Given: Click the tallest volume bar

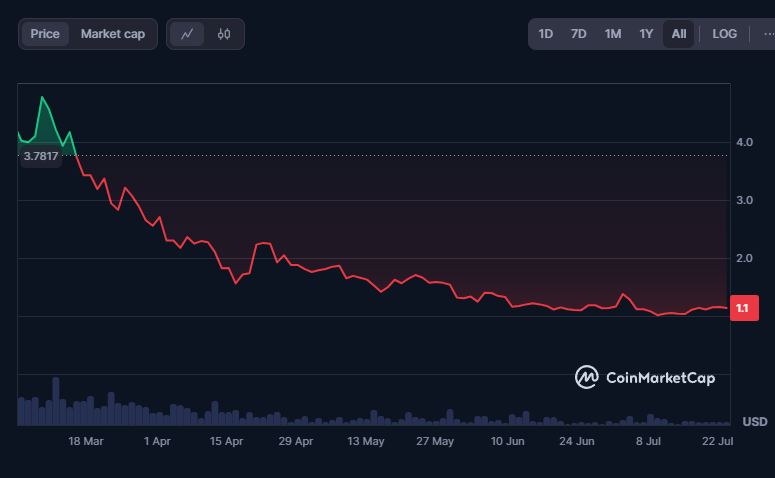Looking at the screenshot, I should [56, 401].
